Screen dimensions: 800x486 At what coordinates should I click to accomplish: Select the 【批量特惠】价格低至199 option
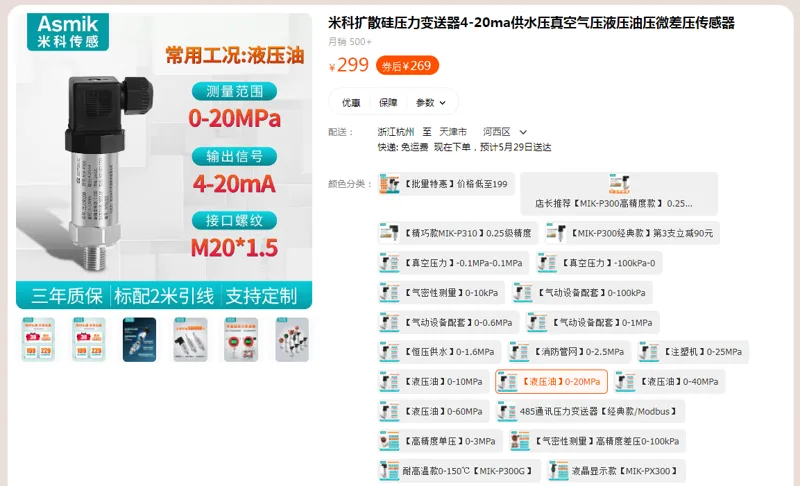click(446, 184)
